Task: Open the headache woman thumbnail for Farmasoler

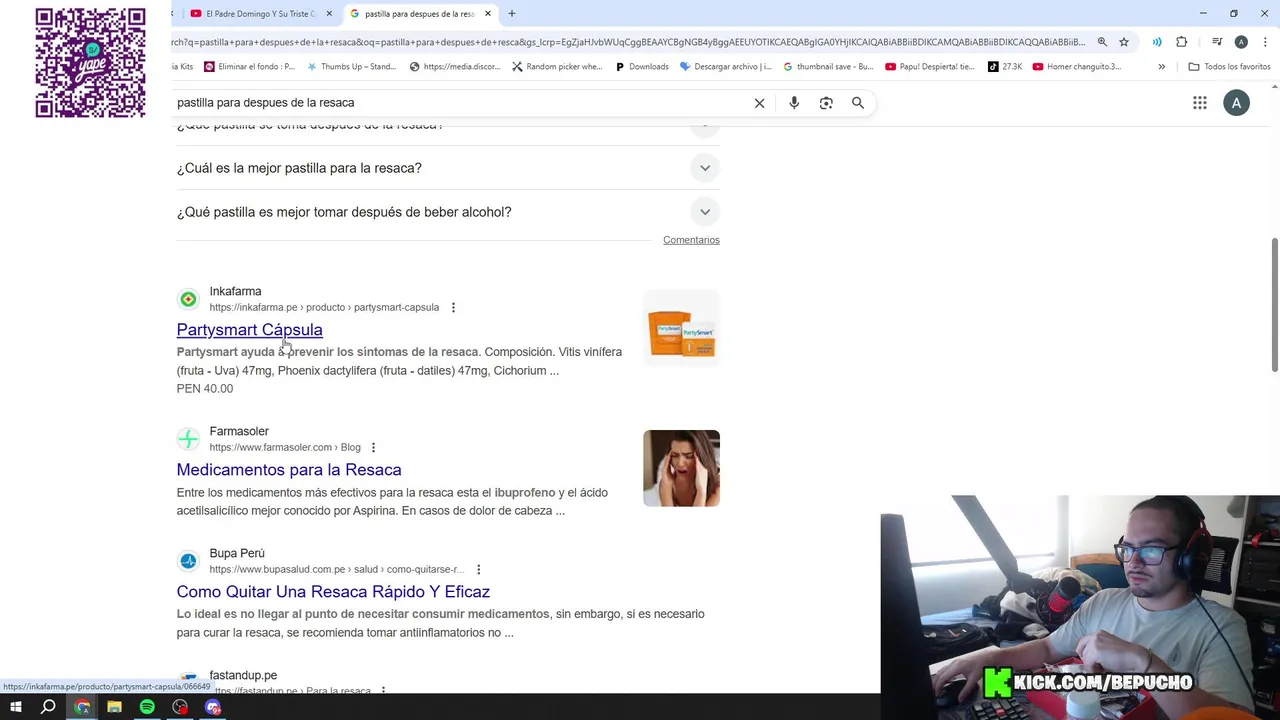Action: click(x=681, y=468)
